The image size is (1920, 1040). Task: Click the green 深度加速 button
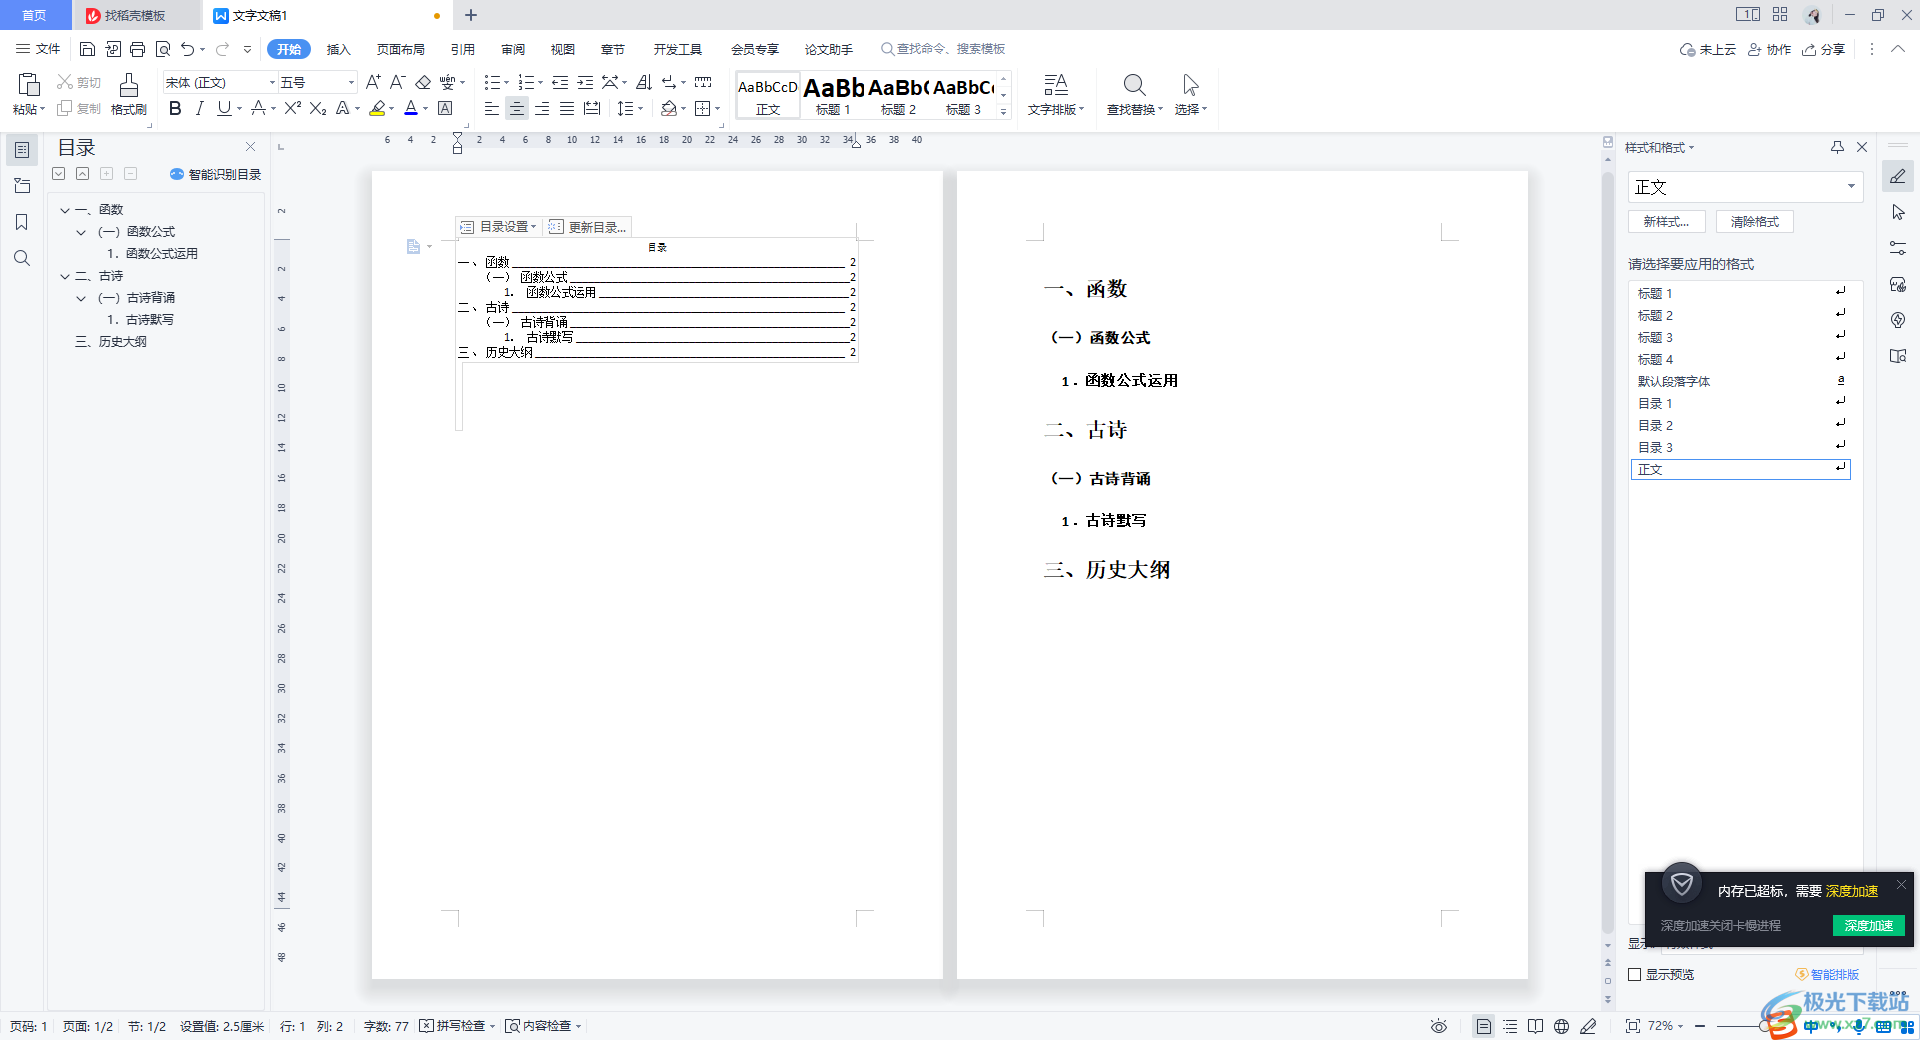1869,925
